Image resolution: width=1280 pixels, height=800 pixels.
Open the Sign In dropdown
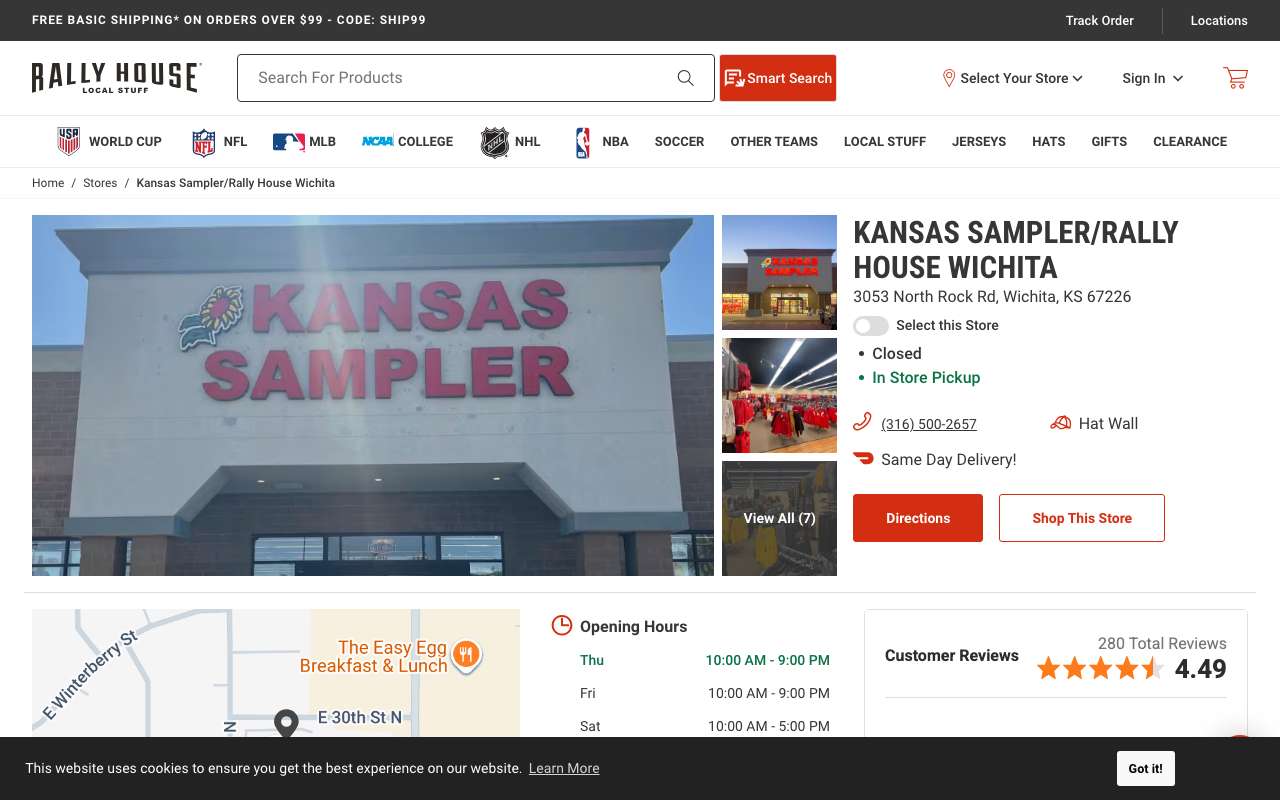tap(1152, 78)
